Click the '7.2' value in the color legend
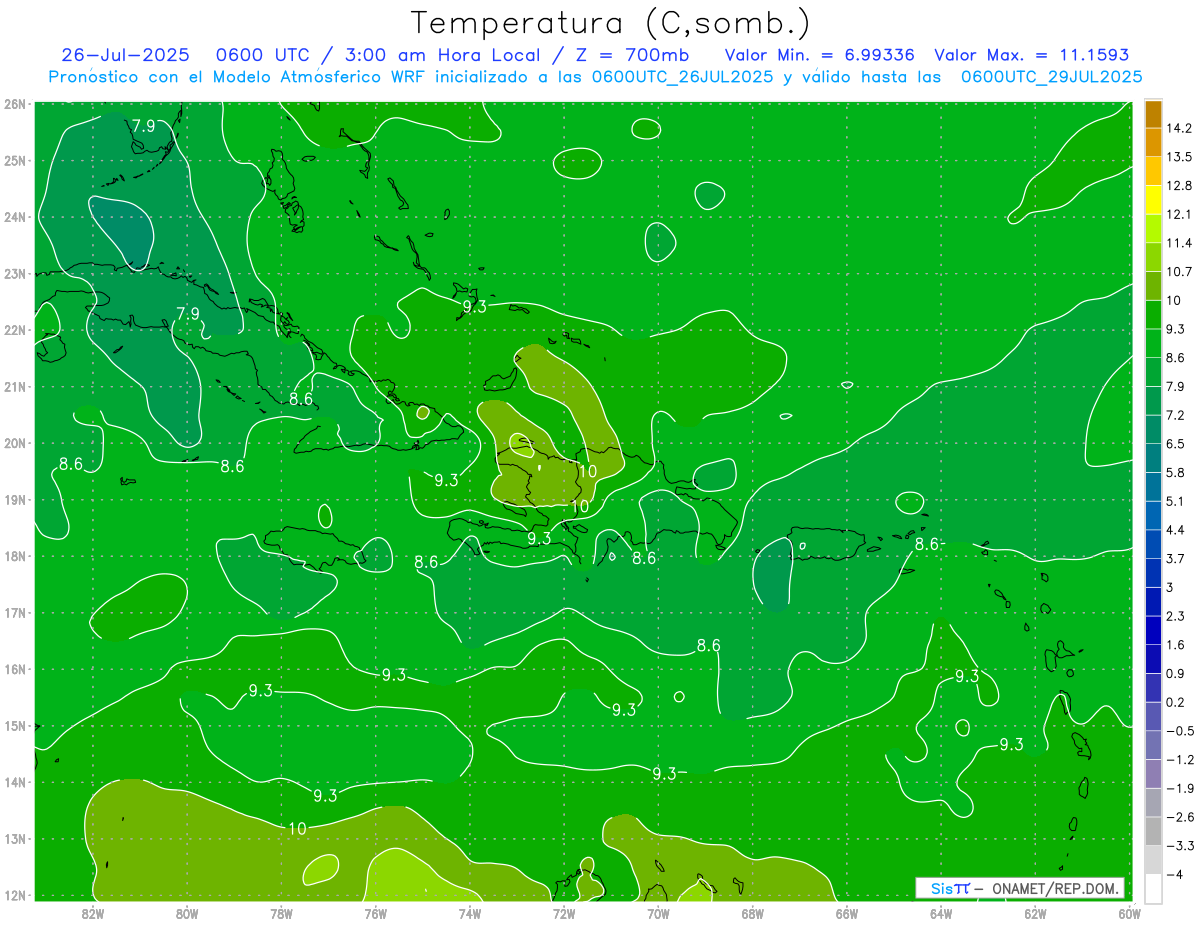The width and height of the screenshot is (1200, 927). pyautogui.click(x=1175, y=415)
